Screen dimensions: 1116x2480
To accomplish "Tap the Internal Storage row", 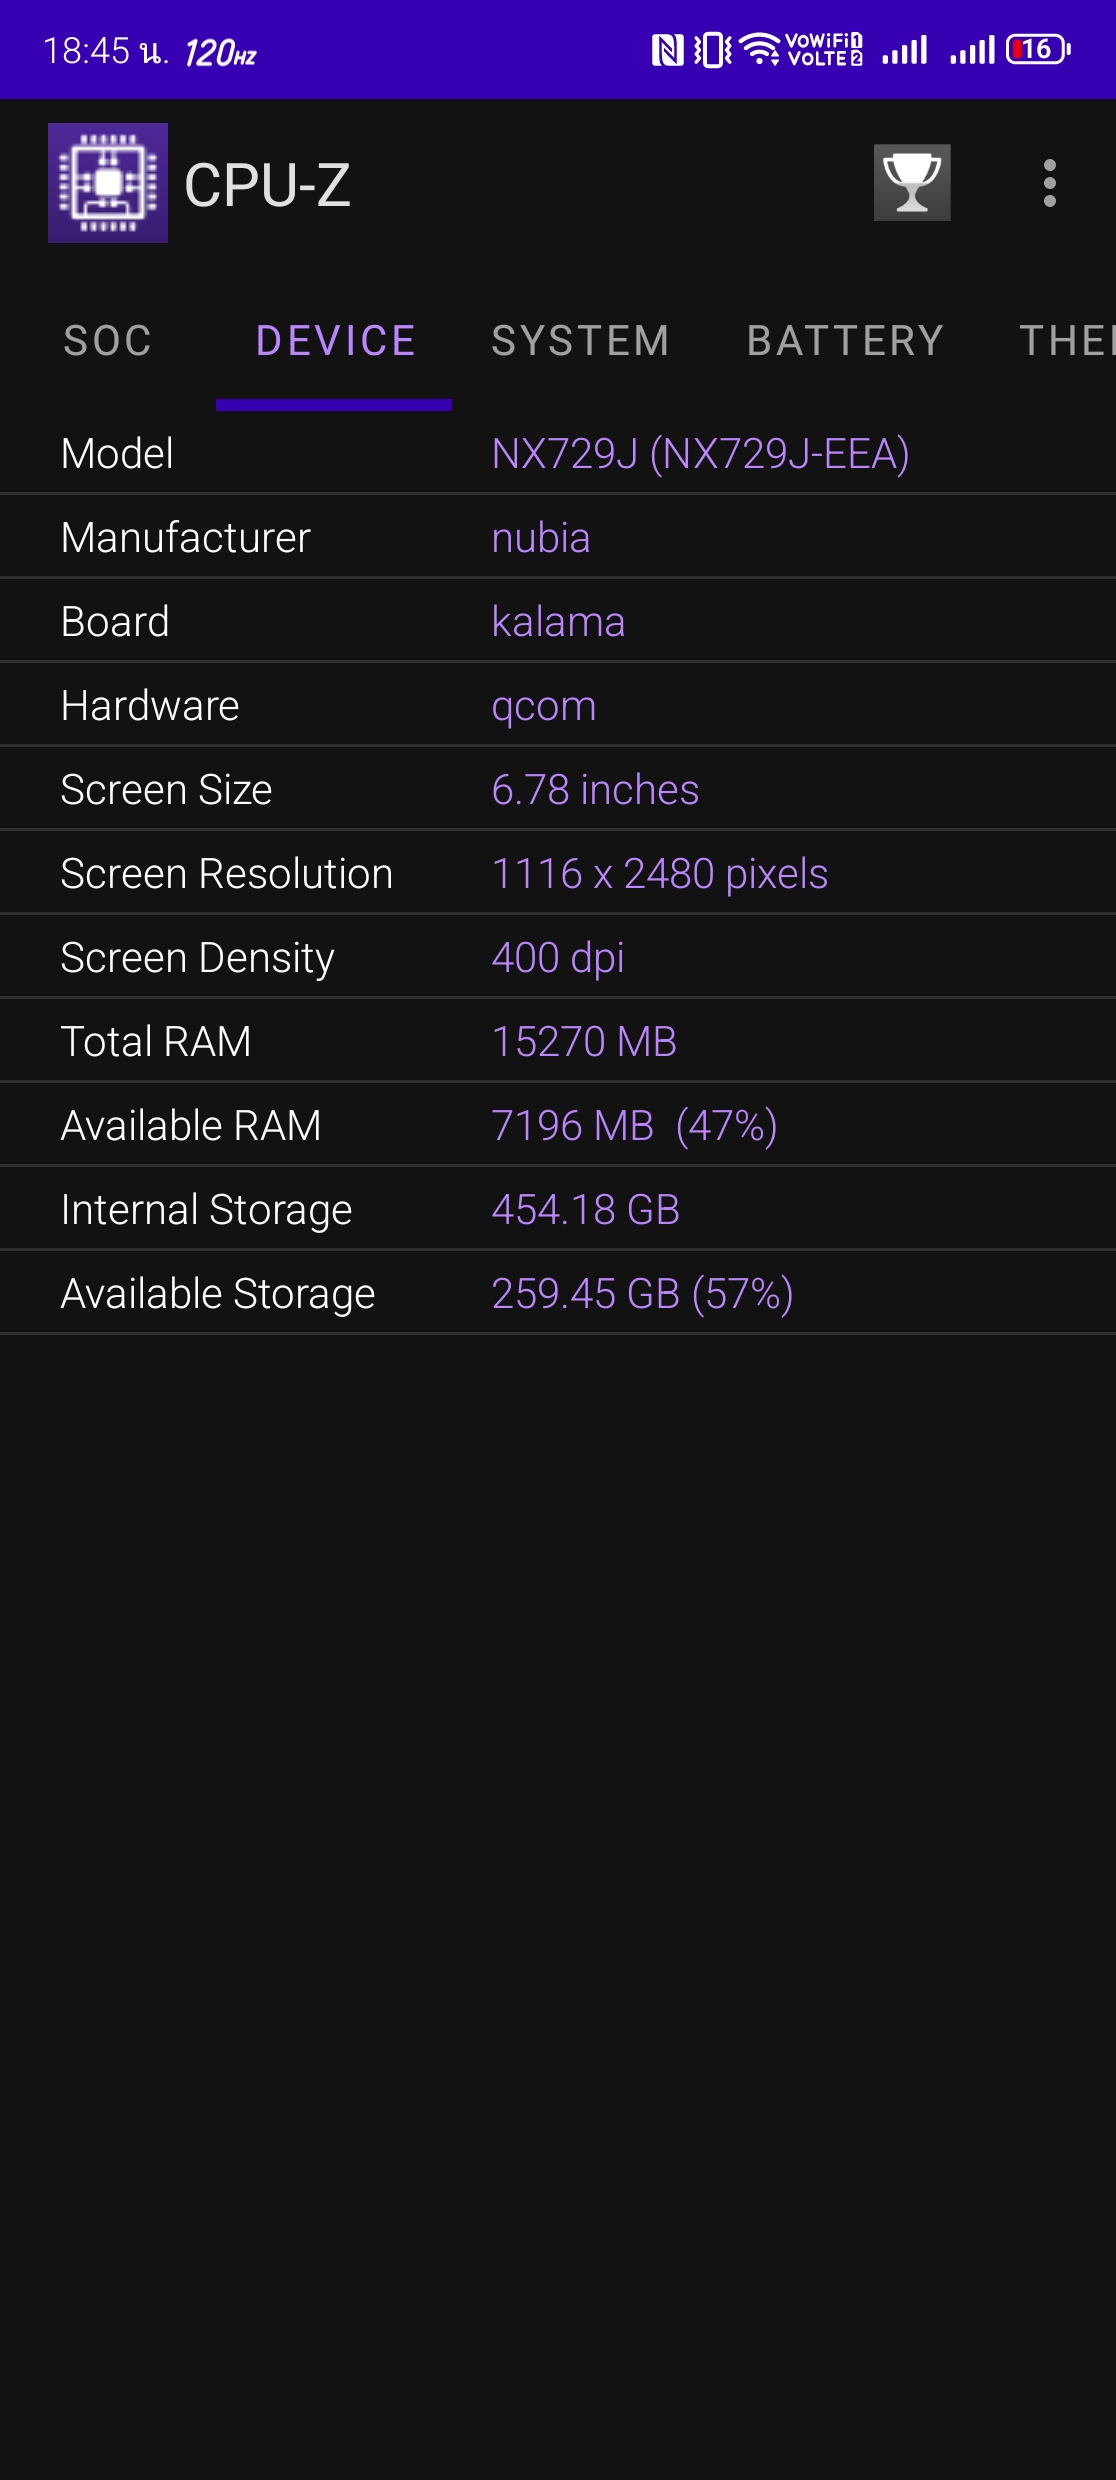I will [558, 1209].
